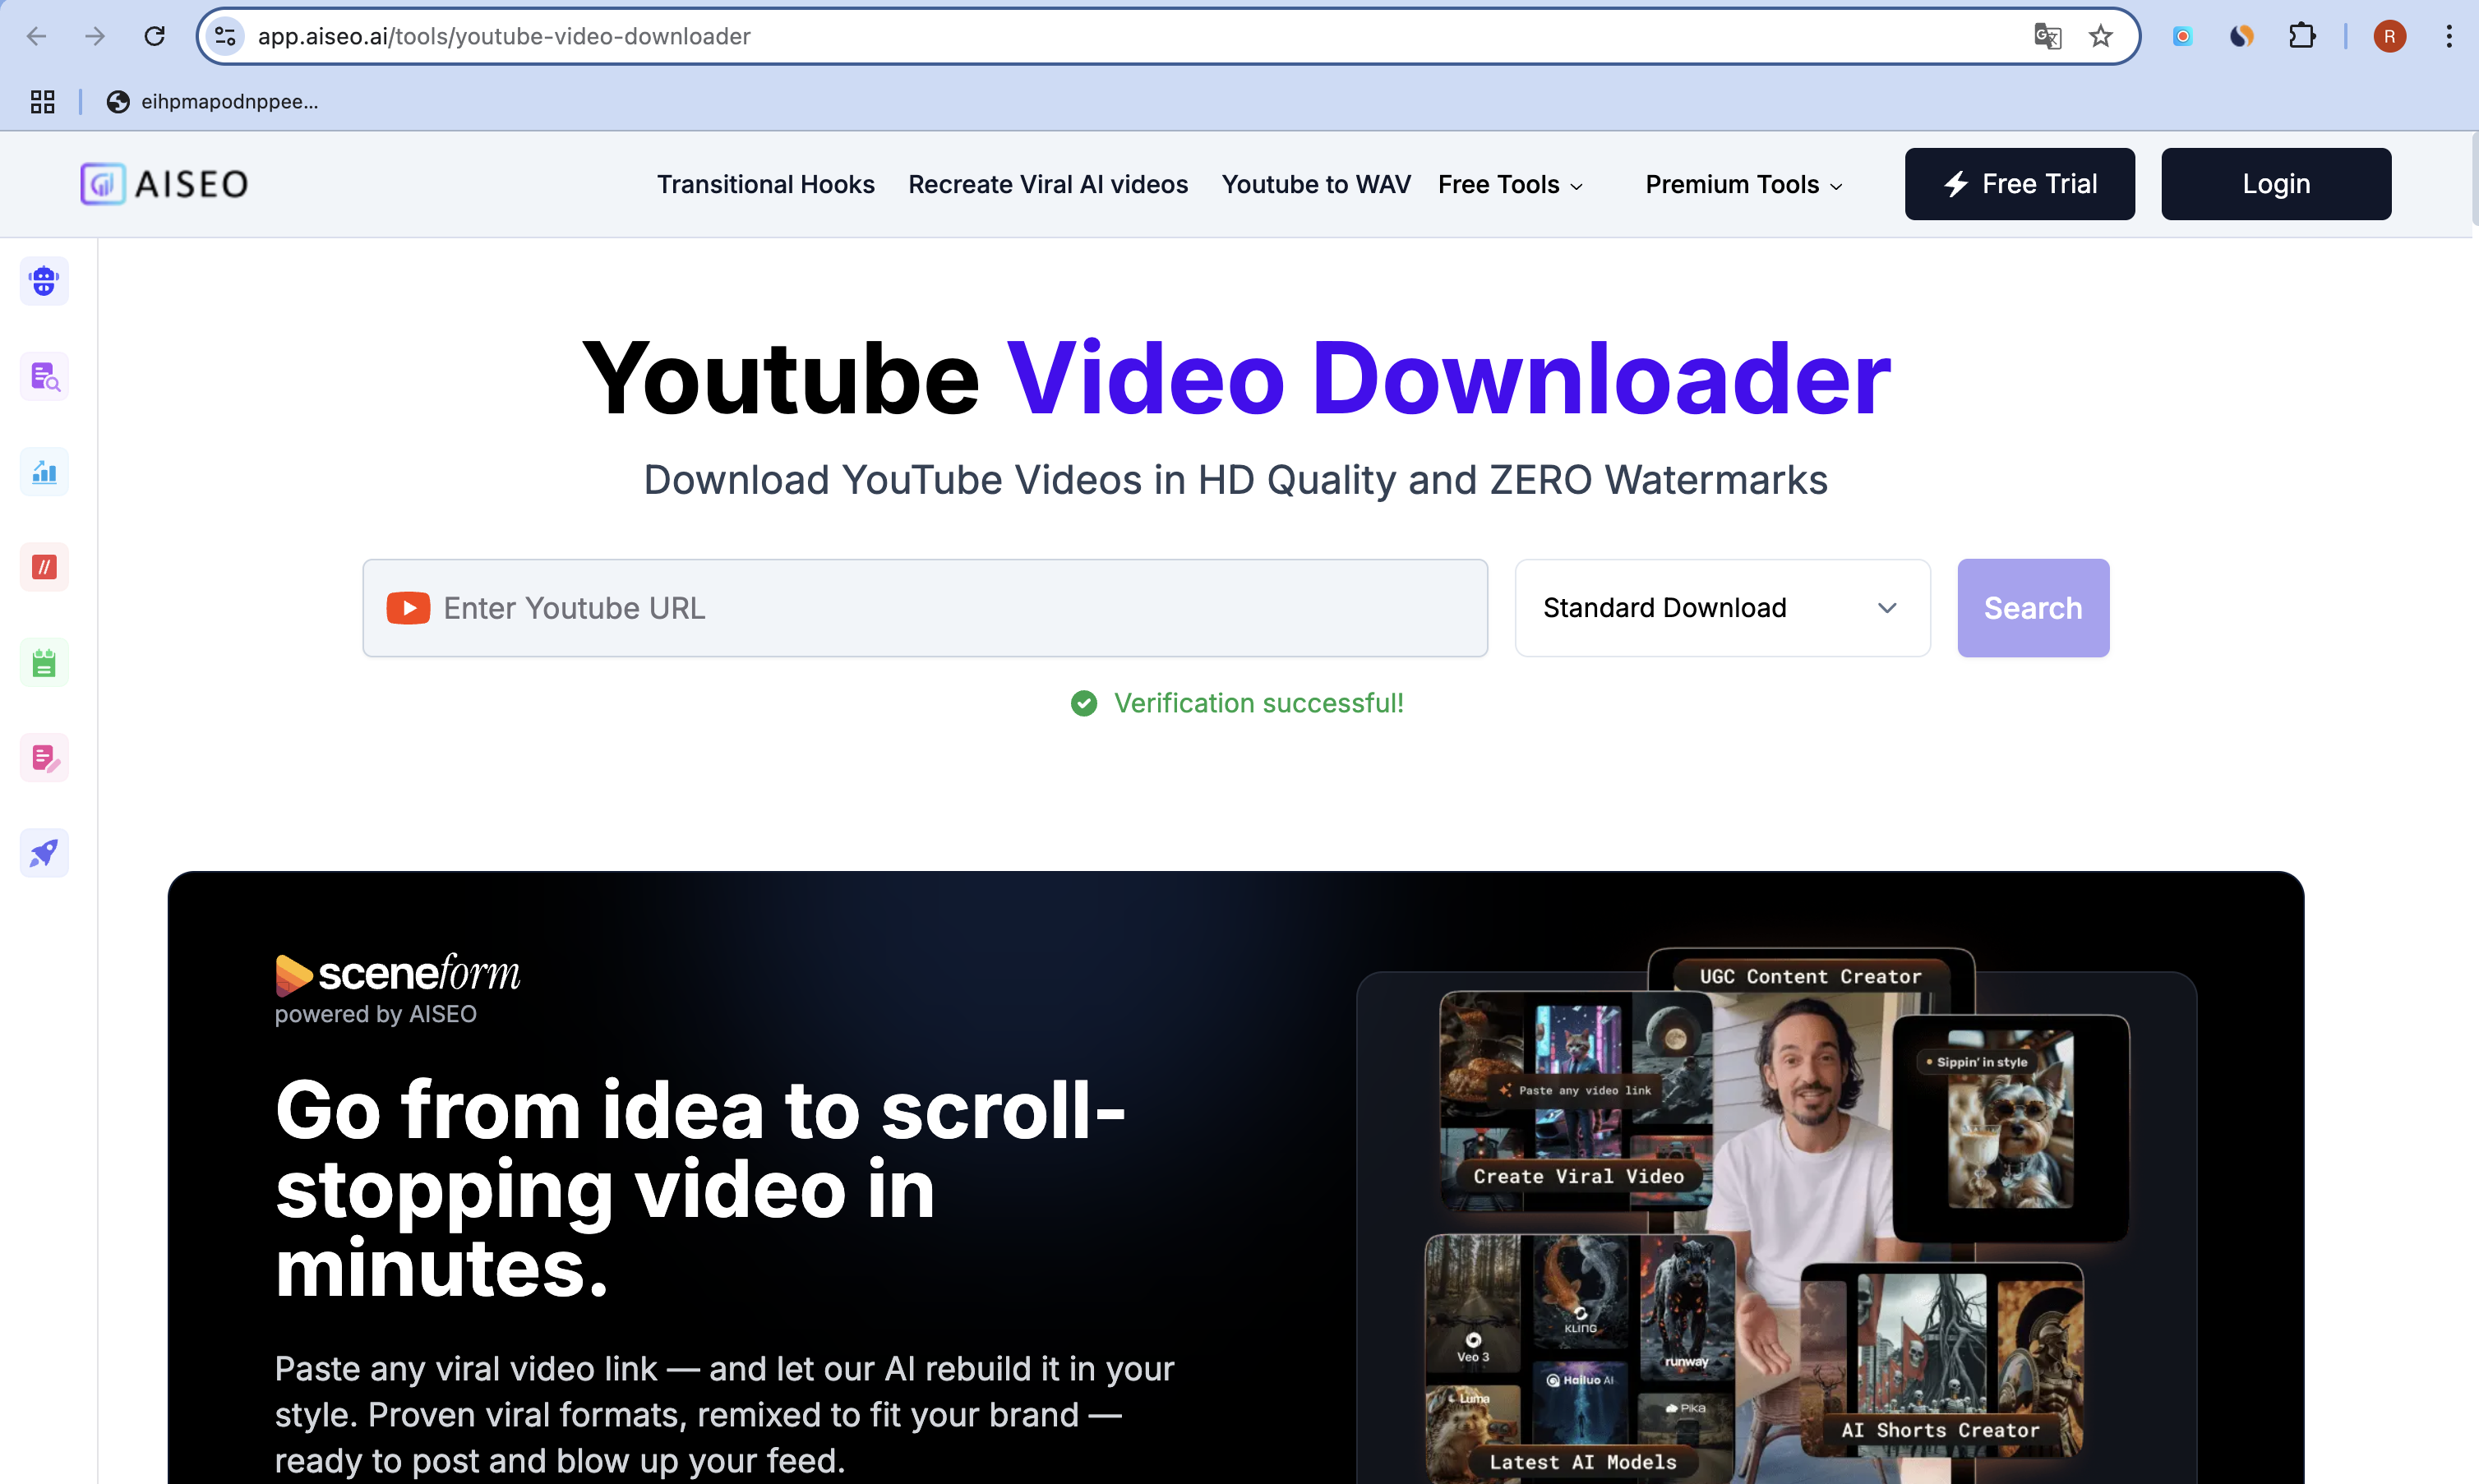Click the 'powered by AISEO' text
Image resolution: width=2479 pixels, height=1484 pixels.
tap(376, 1014)
